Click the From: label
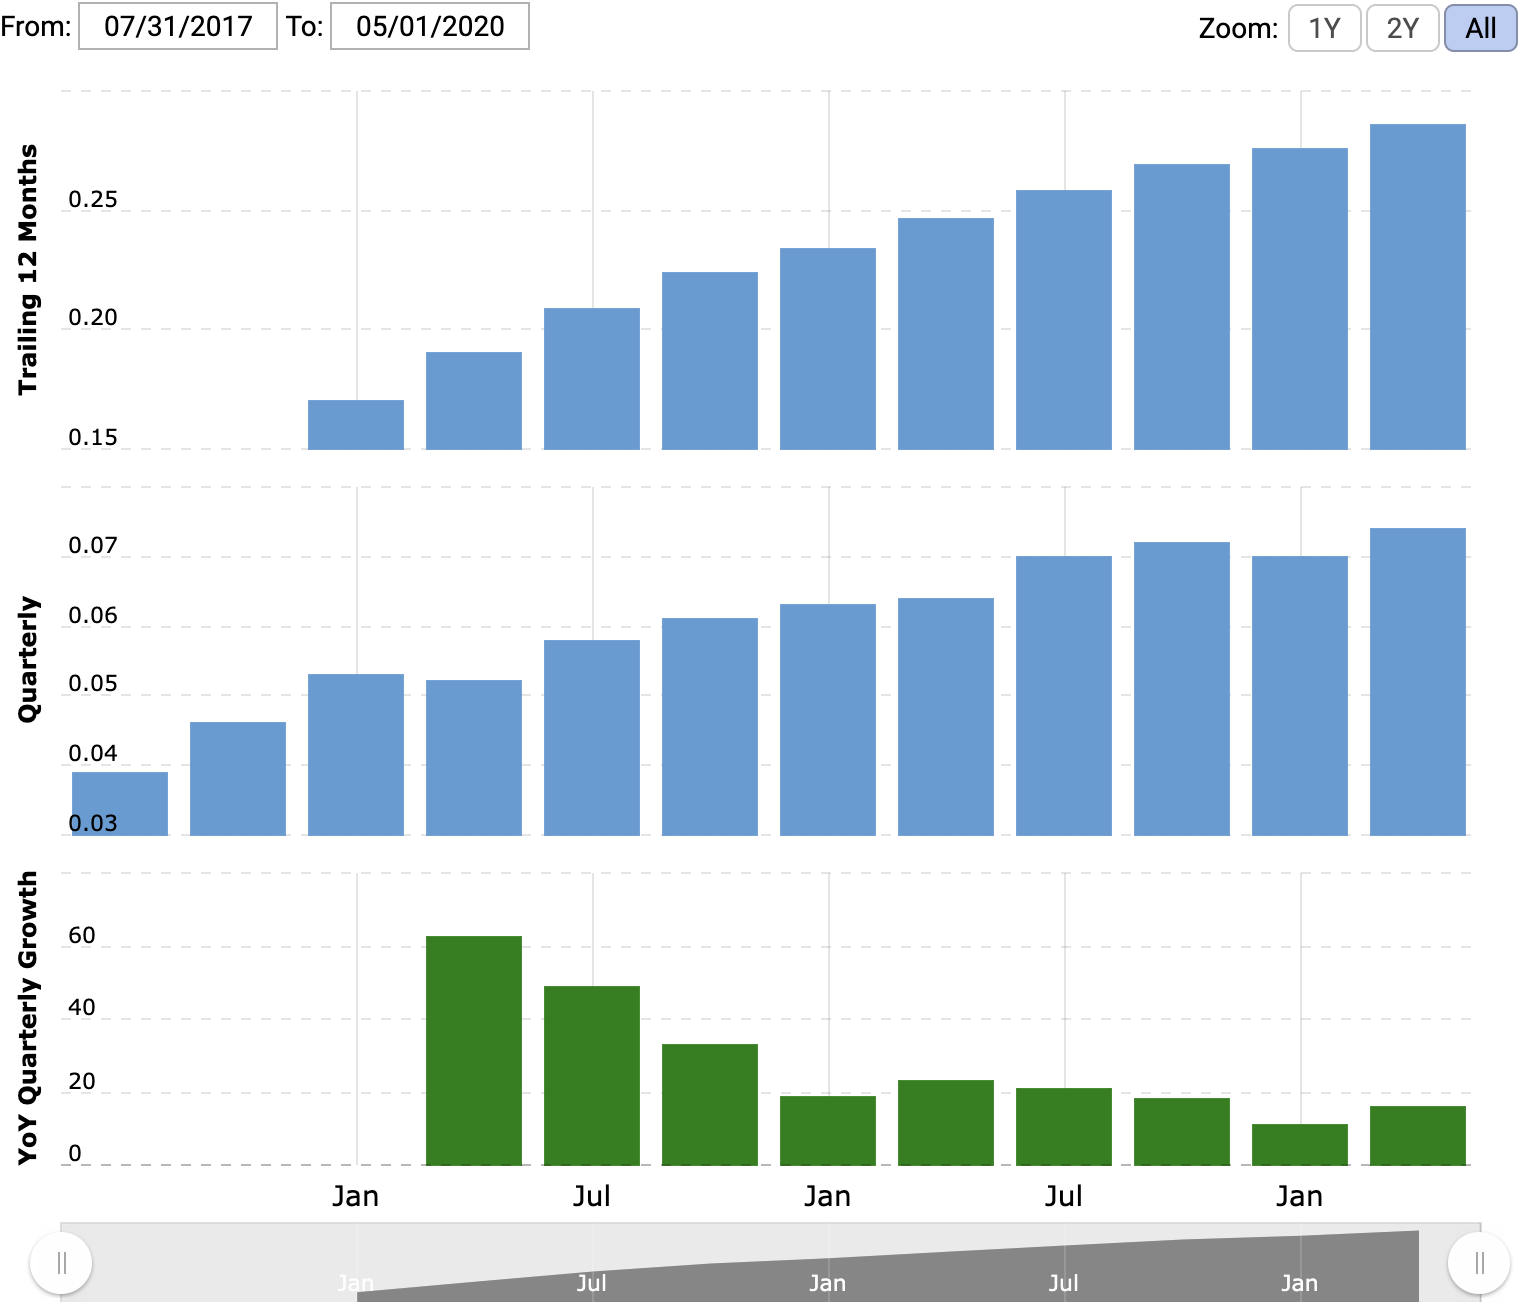The width and height of the screenshot is (1520, 1304). tap(36, 26)
